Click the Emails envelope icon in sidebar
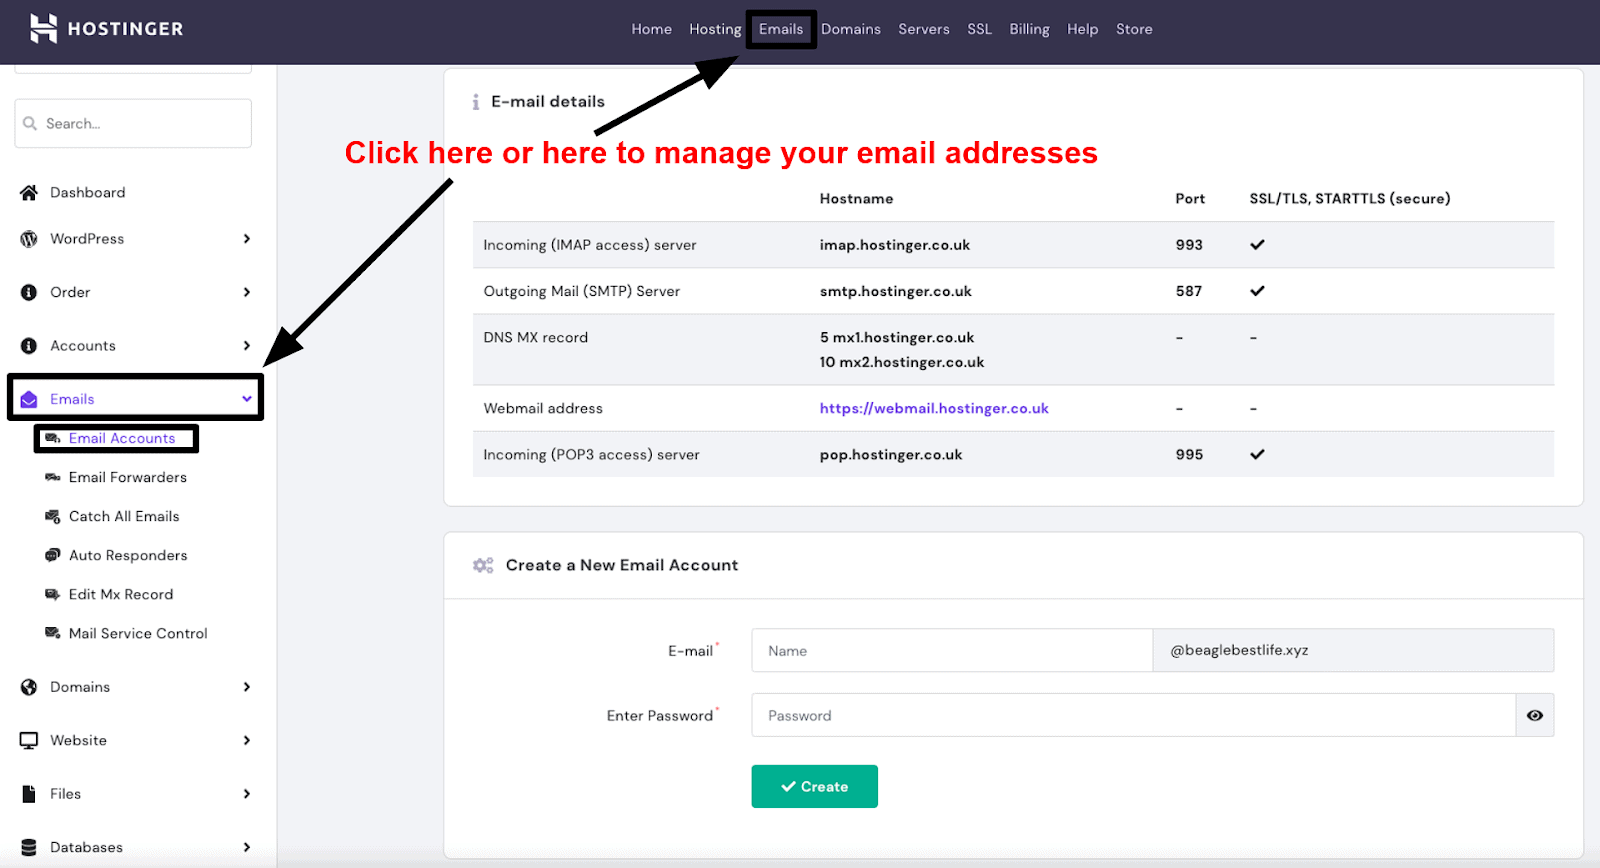This screenshot has width=1600, height=868. tap(29, 399)
